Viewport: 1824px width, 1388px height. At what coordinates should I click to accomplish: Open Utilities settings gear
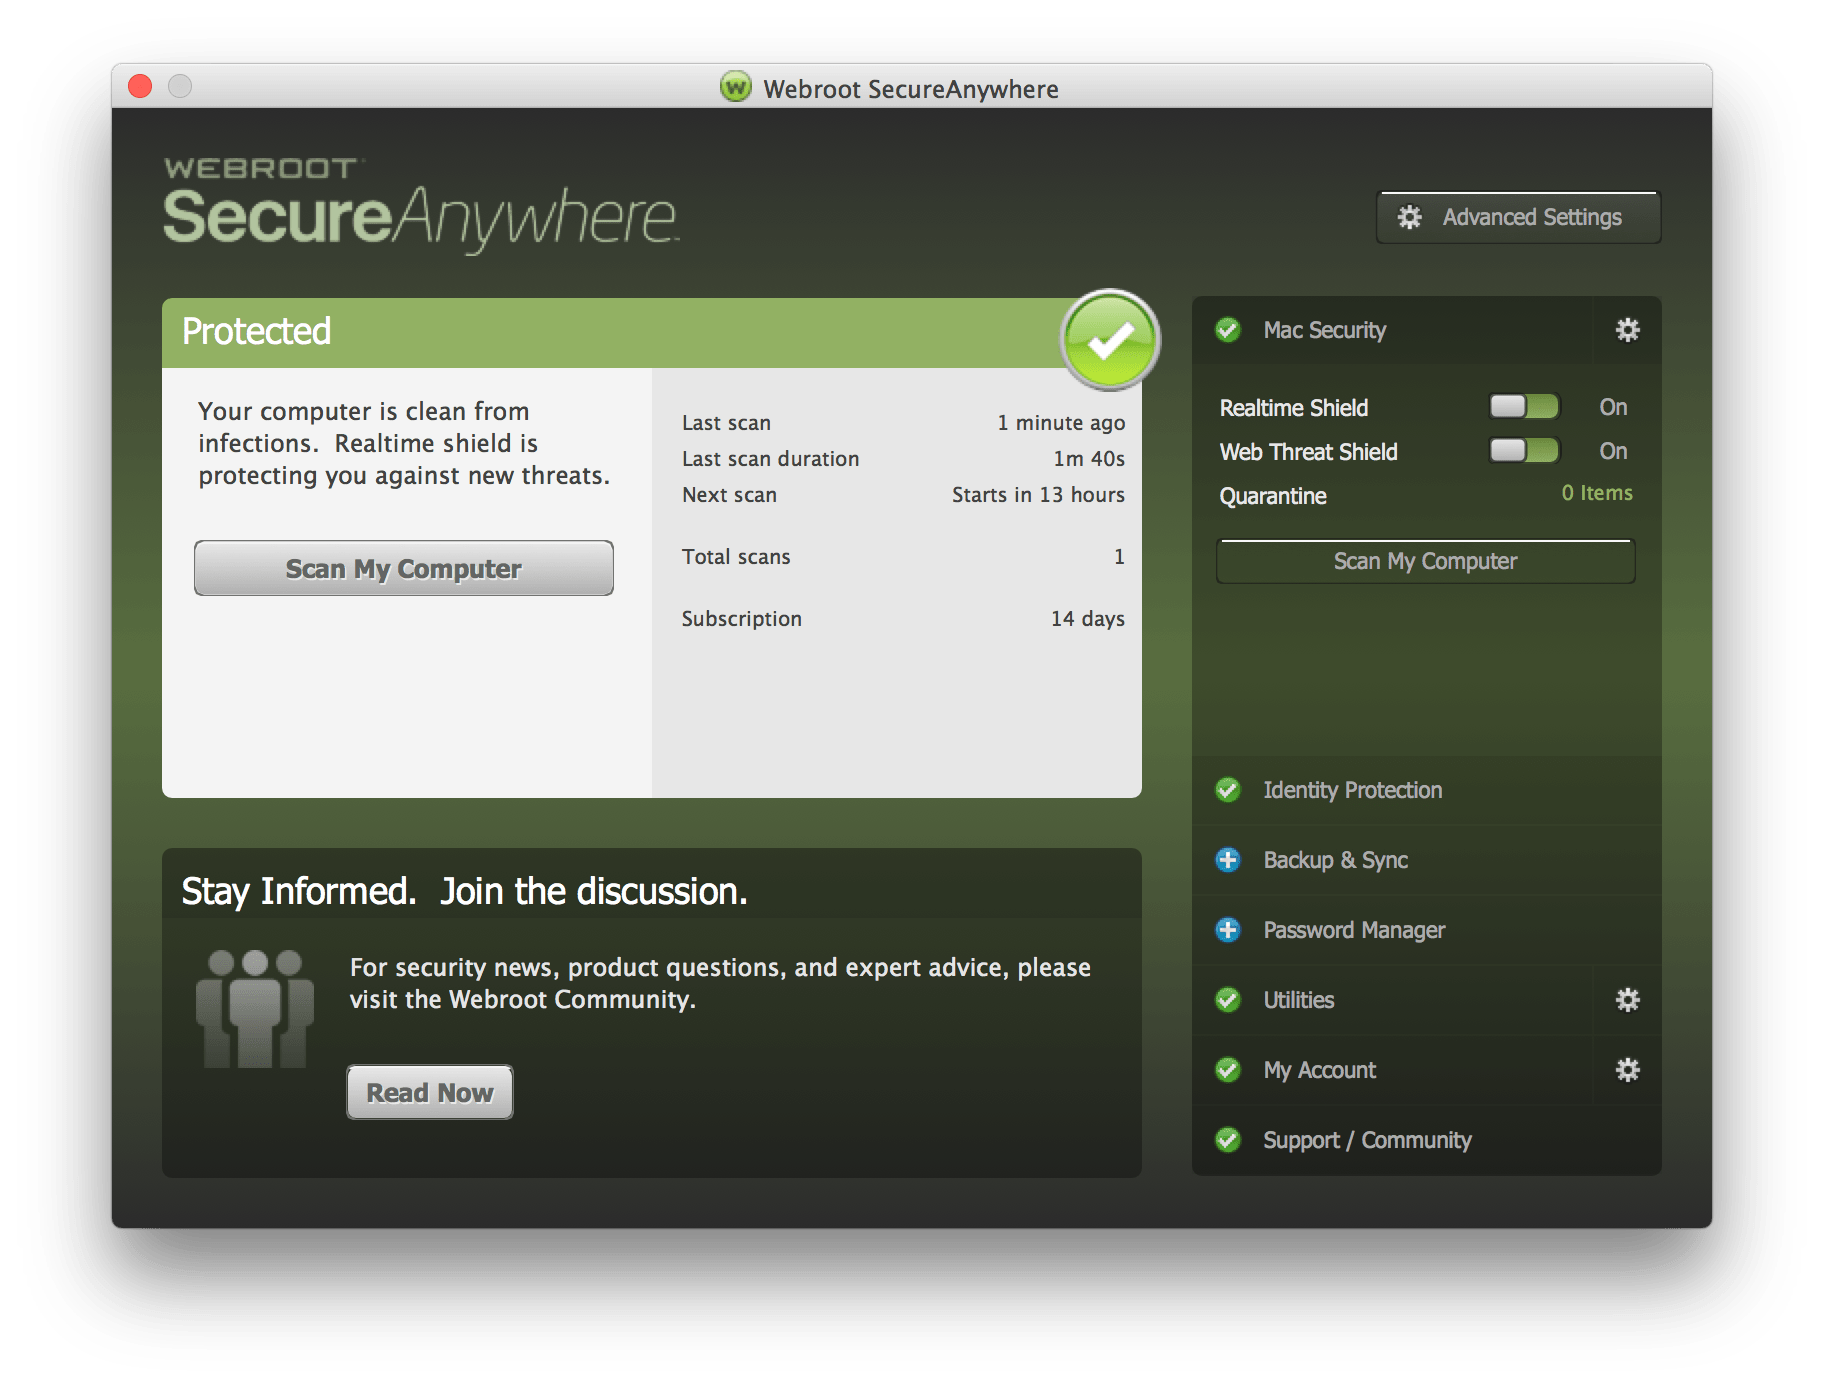pyautogui.click(x=1627, y=1000)
